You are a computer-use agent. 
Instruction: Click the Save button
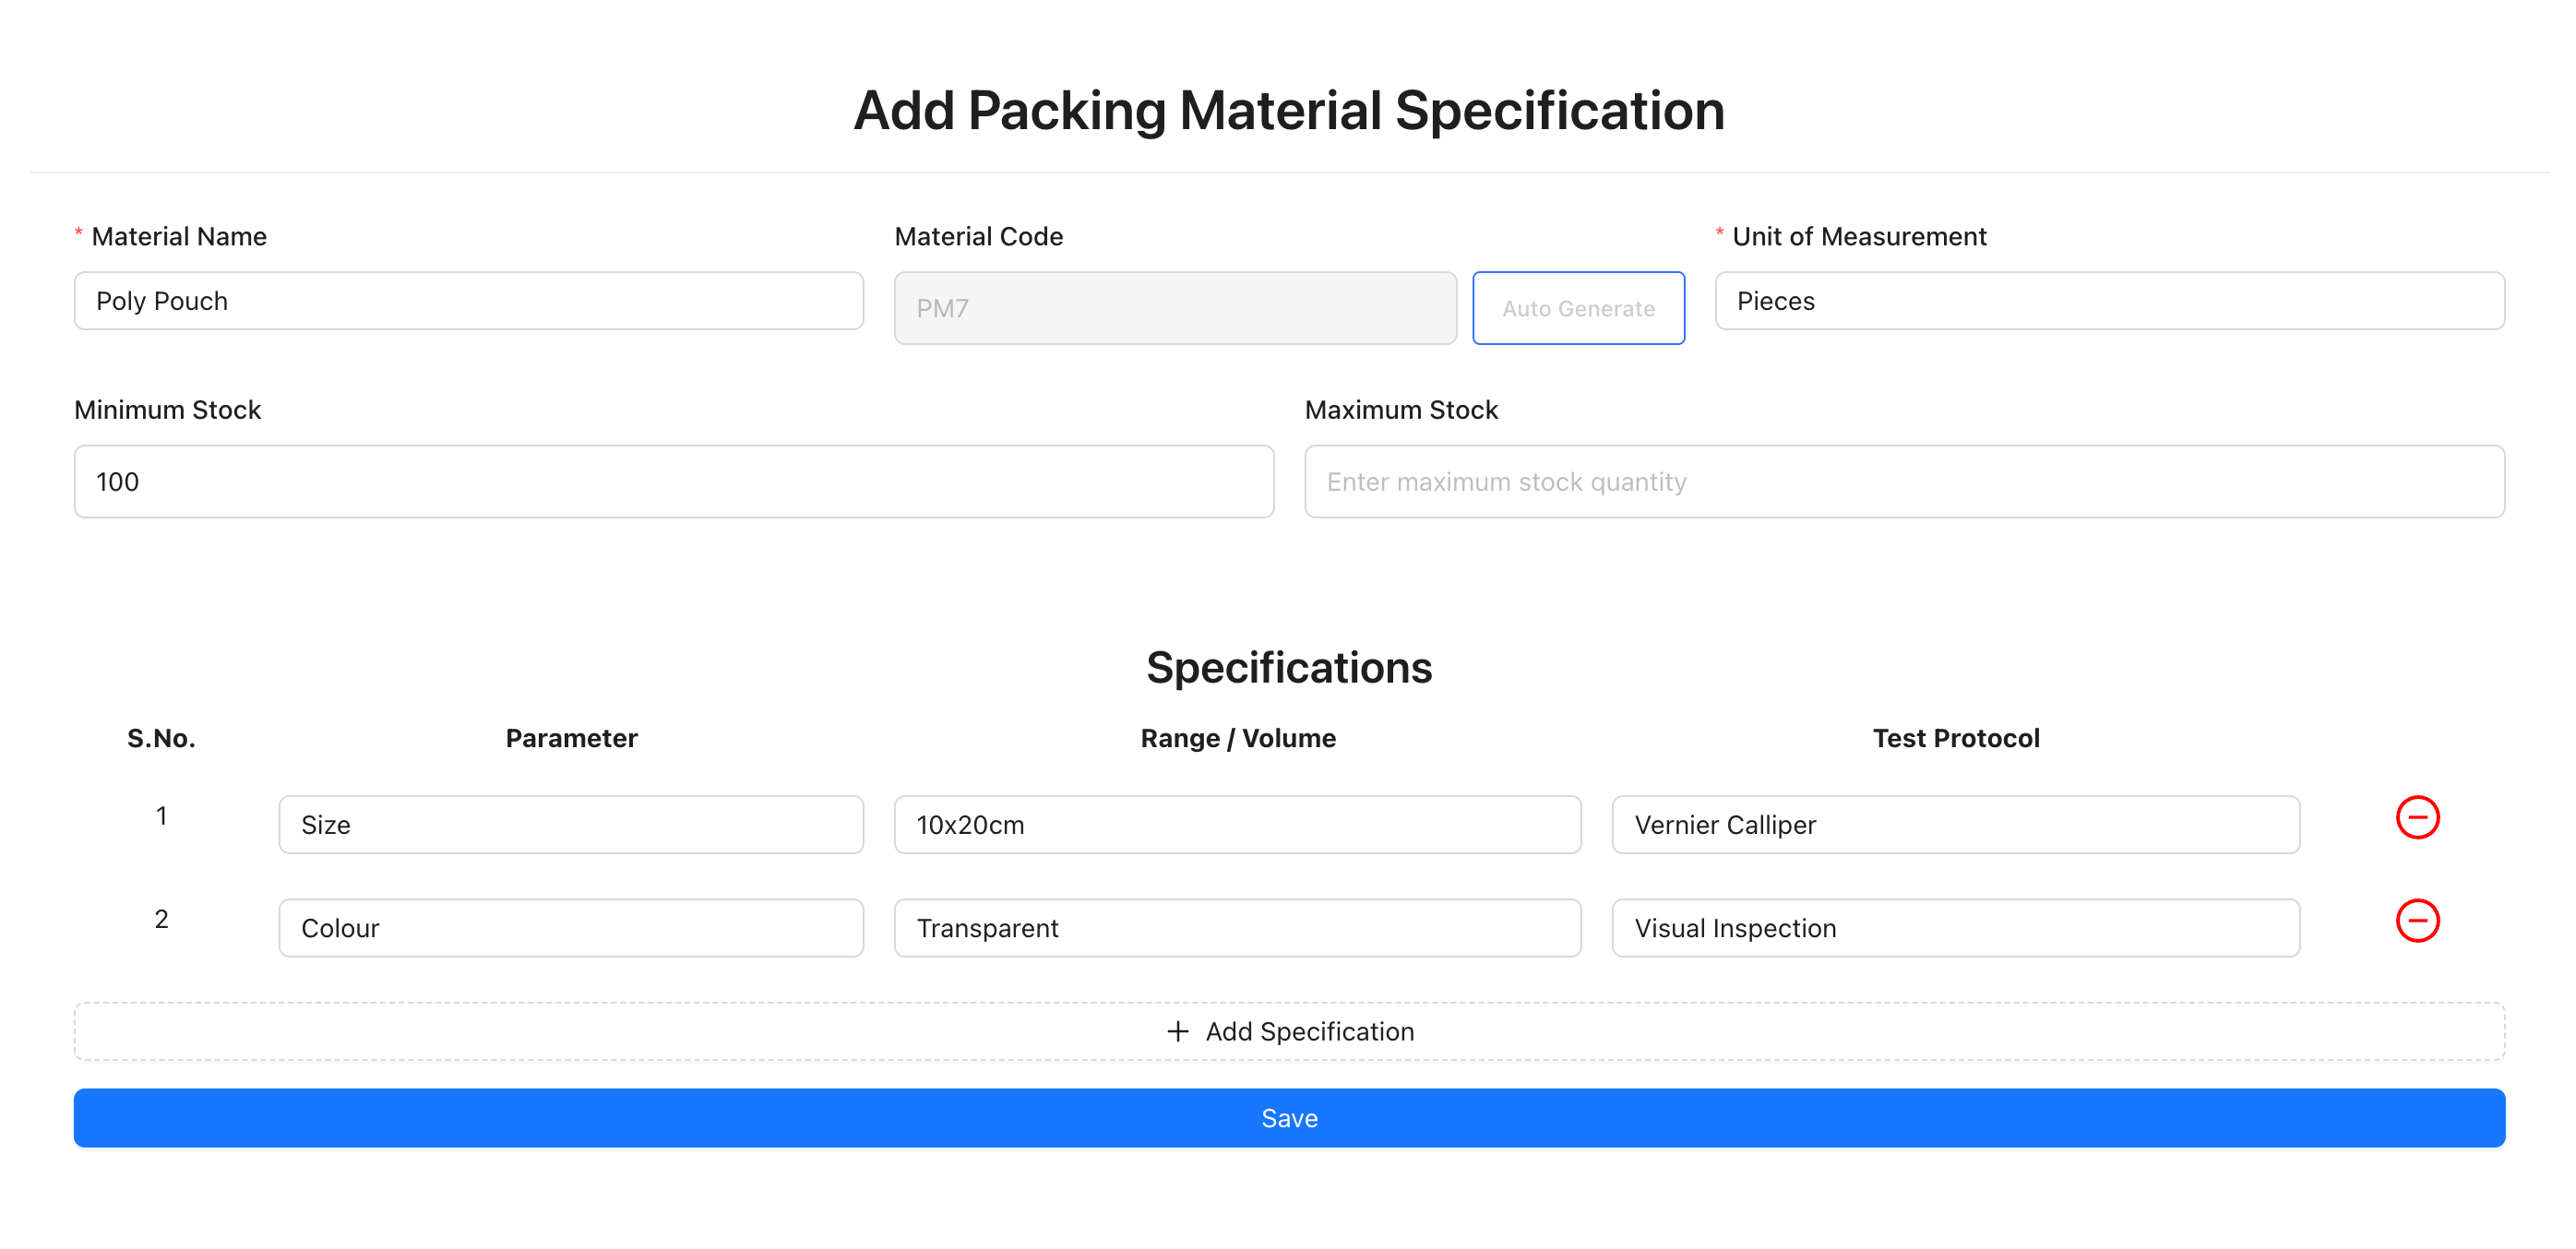point(1288,1117)
